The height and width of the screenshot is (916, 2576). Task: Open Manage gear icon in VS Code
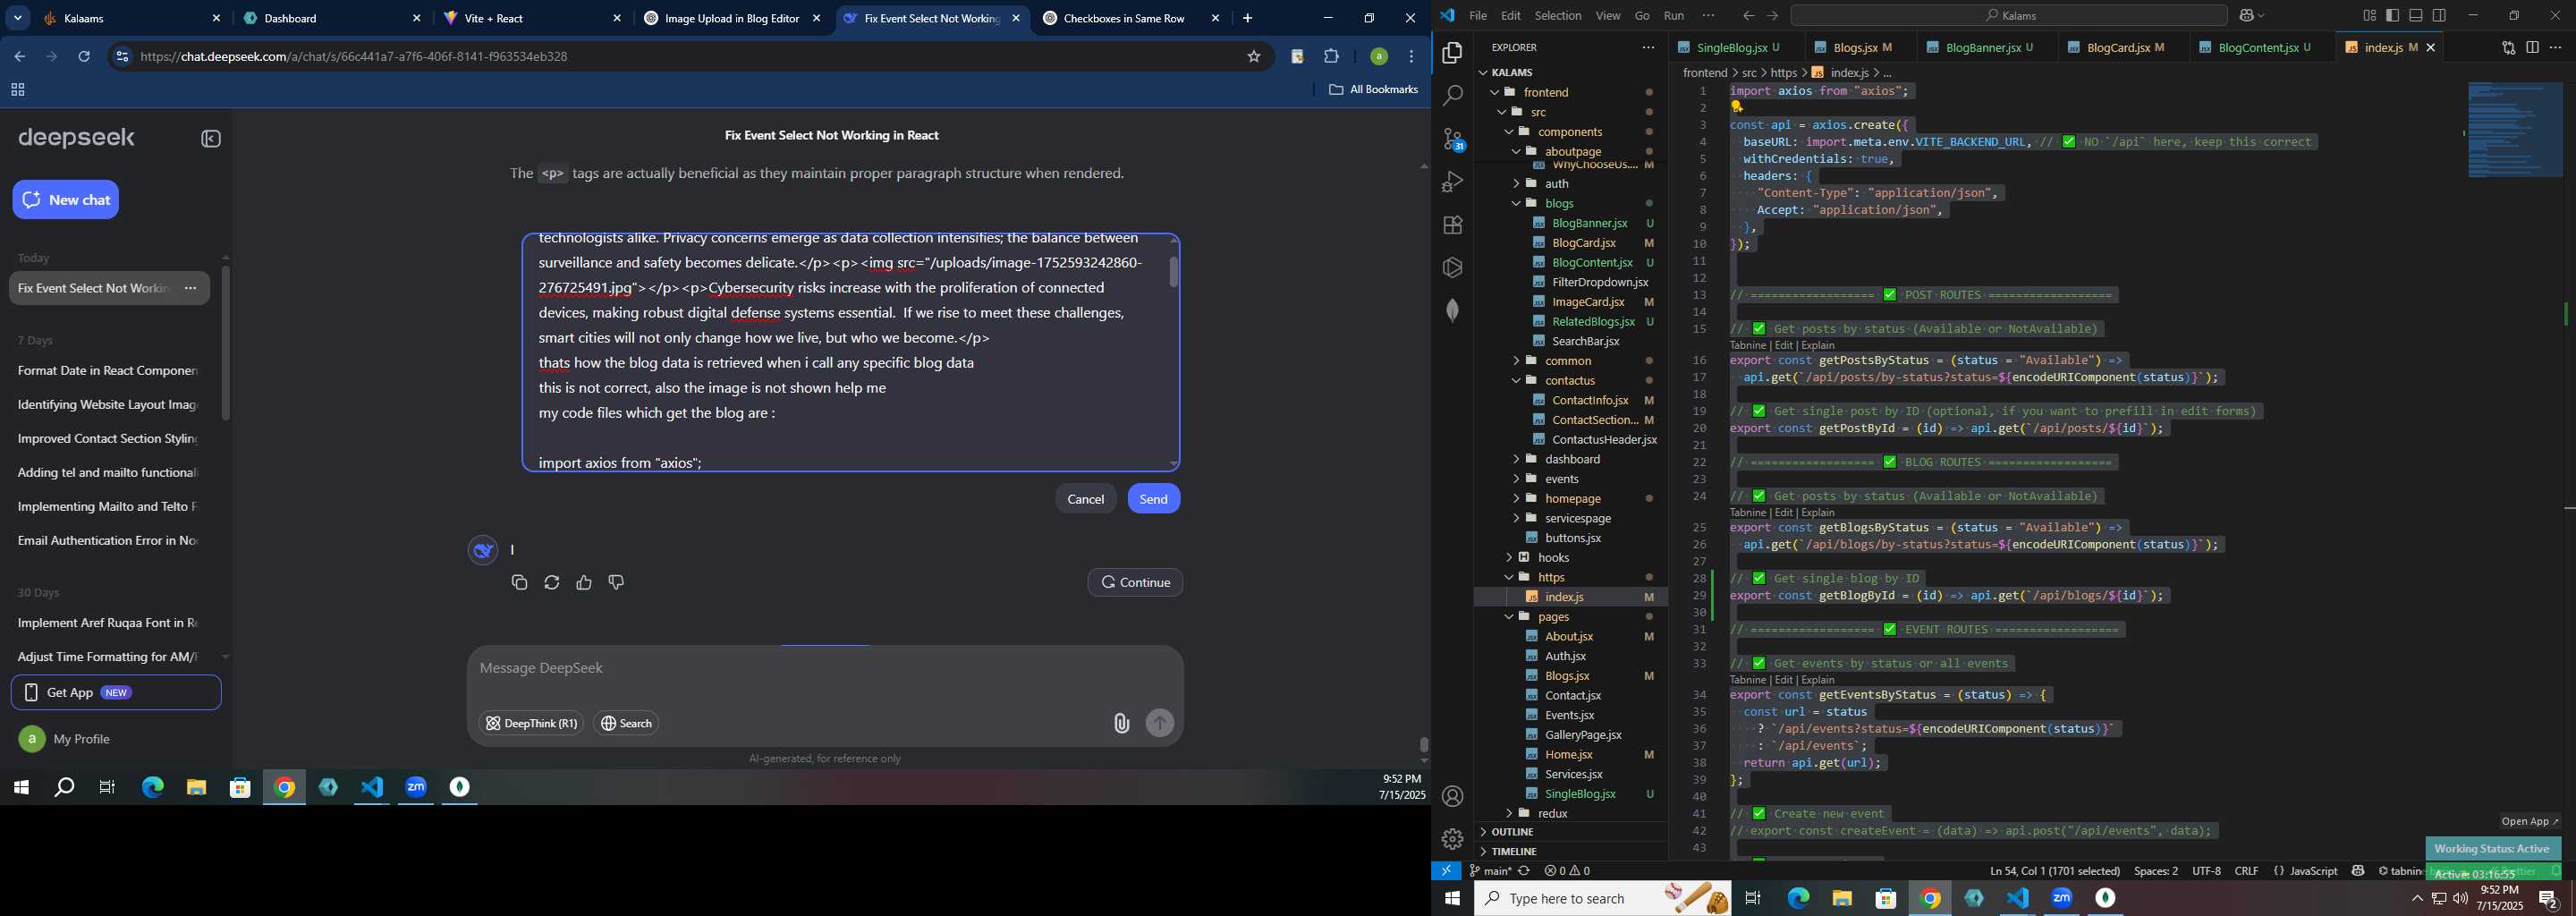click(1452, 839)
